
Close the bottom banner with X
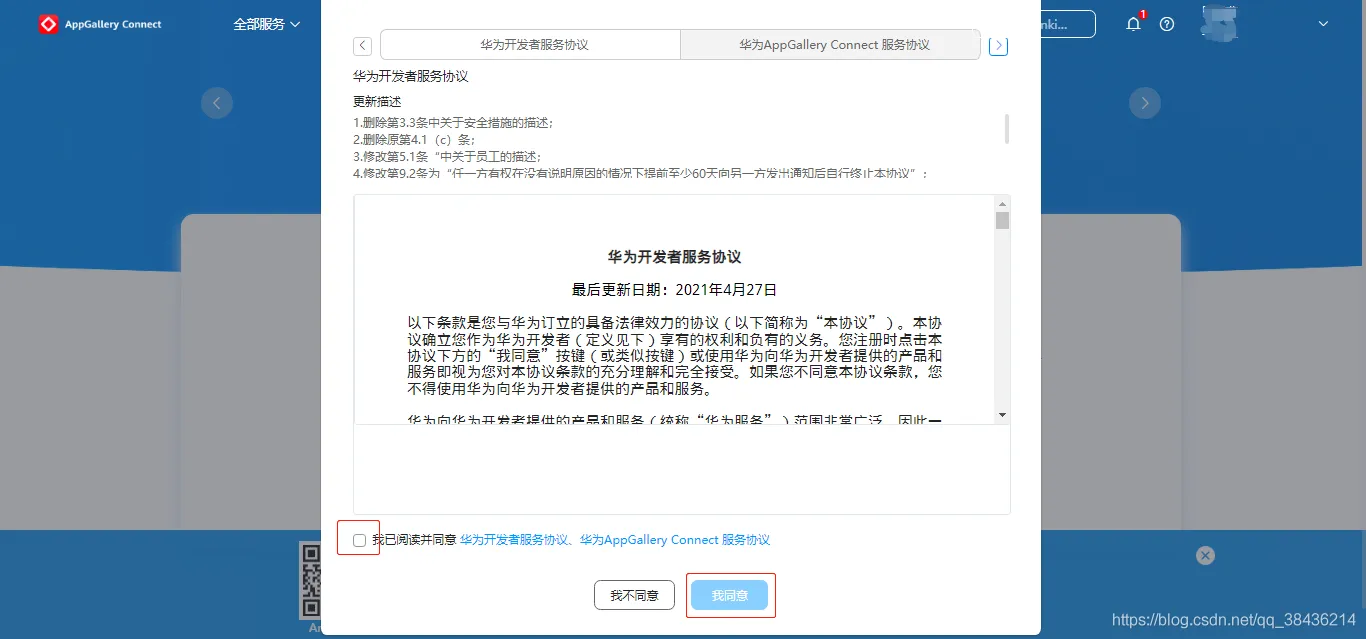1205,555
